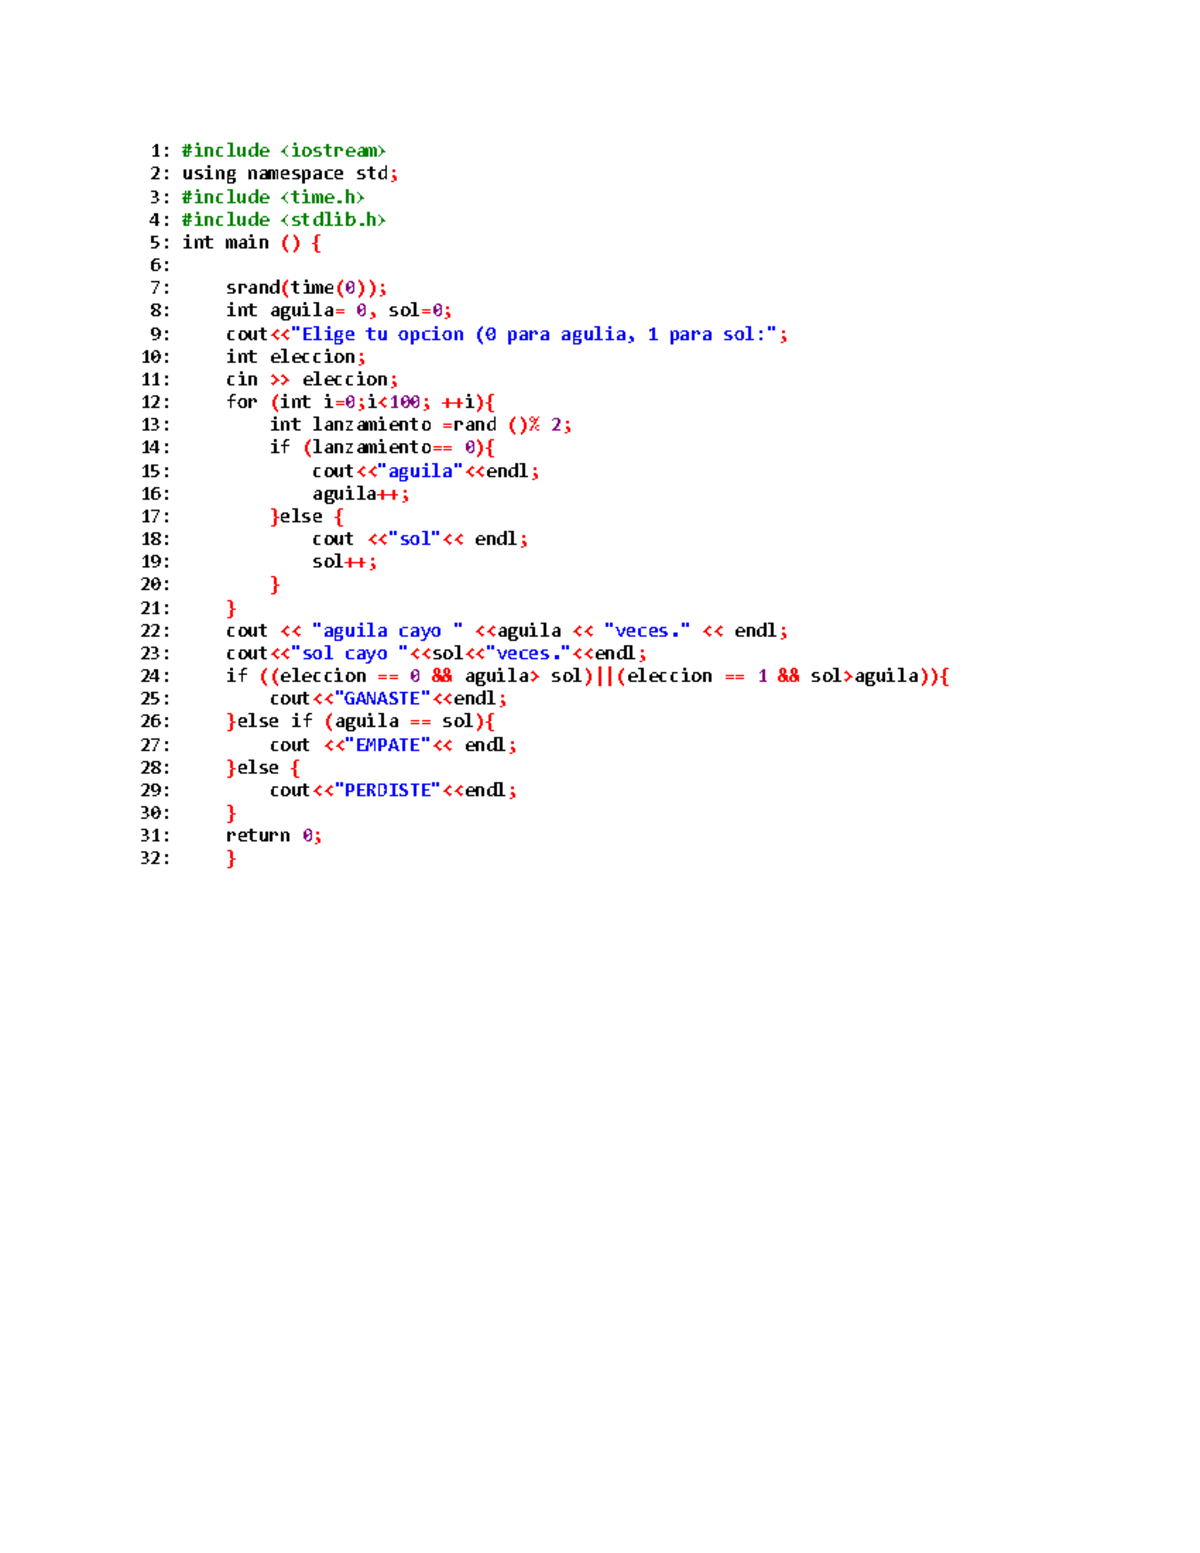Image resolution: width=1200 pixels, height=1553 pixels.
Task: Select the sol++ increment on line 19
Action: coord(340,561)
